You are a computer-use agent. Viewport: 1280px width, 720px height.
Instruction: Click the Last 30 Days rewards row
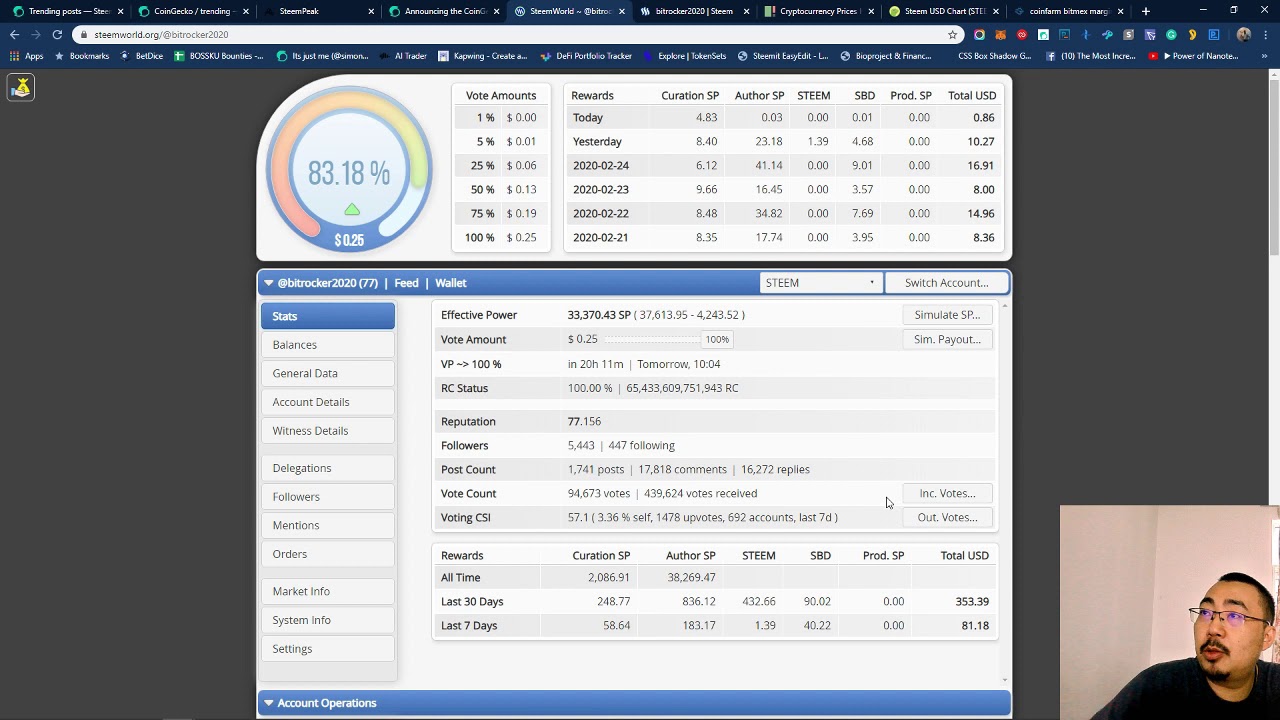tap(716, 601)
